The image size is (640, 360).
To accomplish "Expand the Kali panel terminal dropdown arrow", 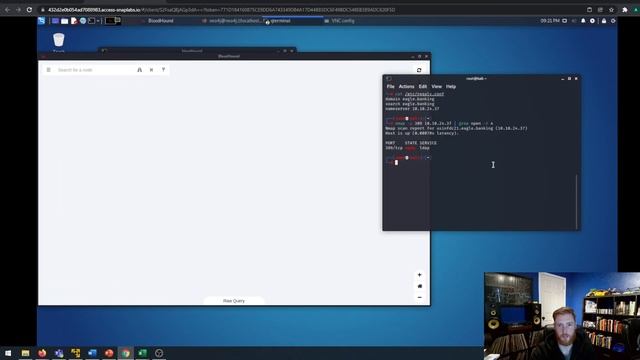I will pos(98,21).
